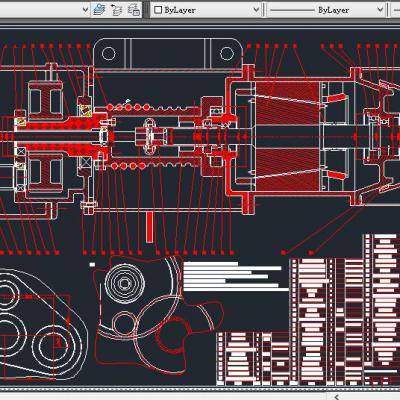Select the linetype ByLayer line preview
The height and width of the screenshot is (400, 400).
tap(292, 10)
